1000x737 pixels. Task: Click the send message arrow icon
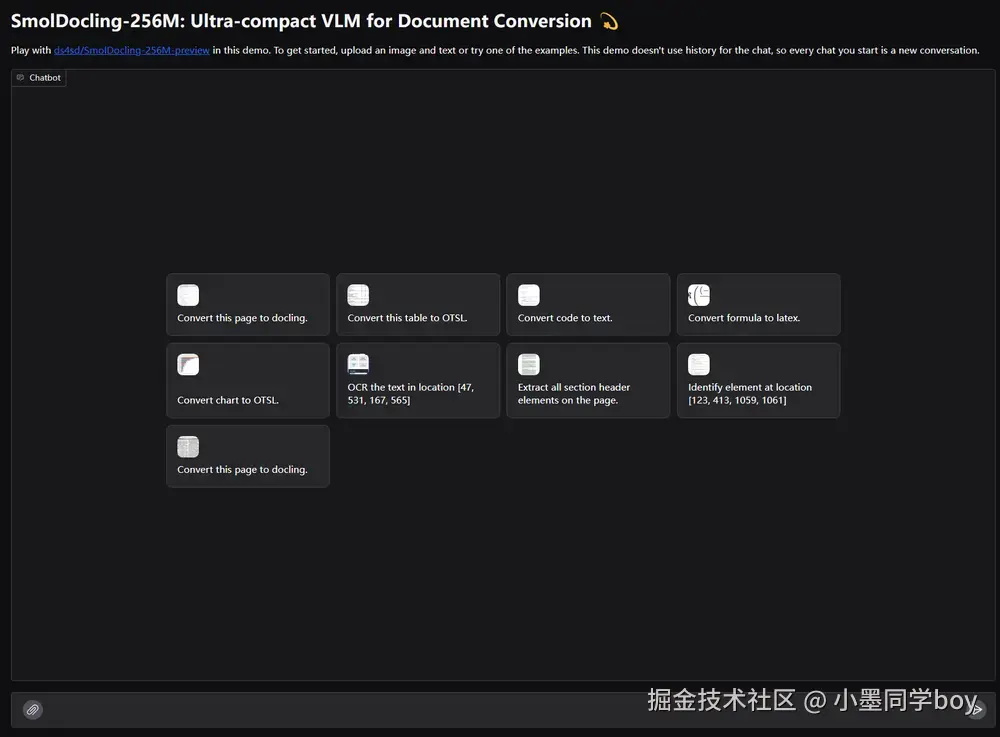[x=976, y=710]
